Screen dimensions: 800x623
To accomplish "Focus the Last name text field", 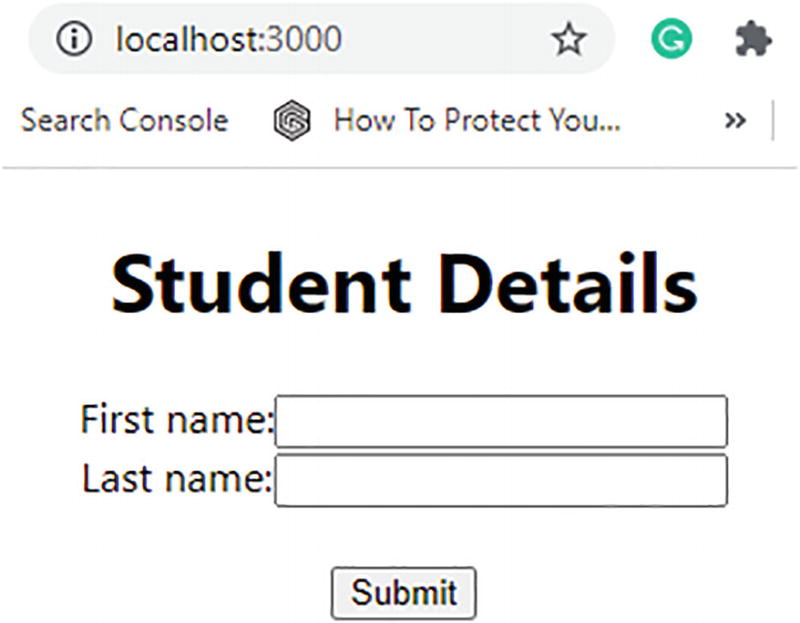I will point(501,481).
